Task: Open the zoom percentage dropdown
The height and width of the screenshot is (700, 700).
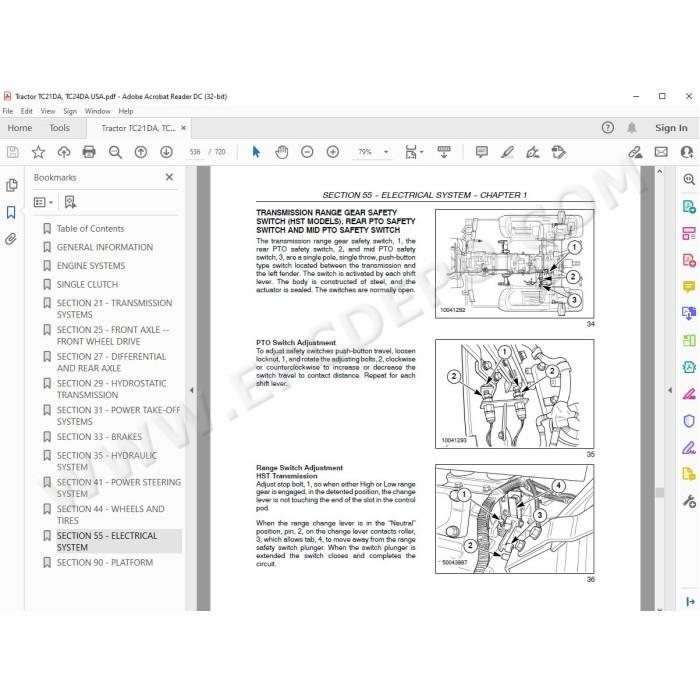Action: pyautogui.click(x=386, y=152)
